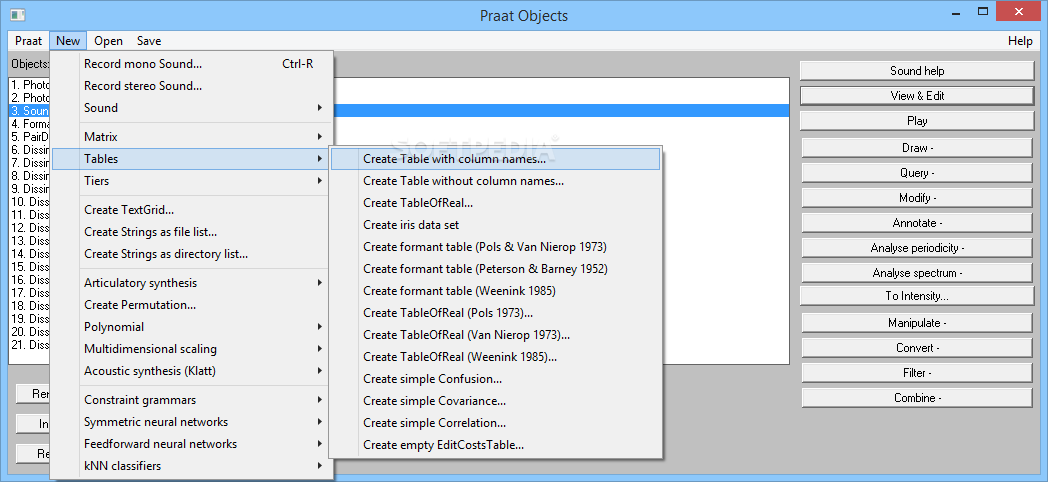Choose Create Table without column names...
1048x482 pixels.
coord(495,181)
